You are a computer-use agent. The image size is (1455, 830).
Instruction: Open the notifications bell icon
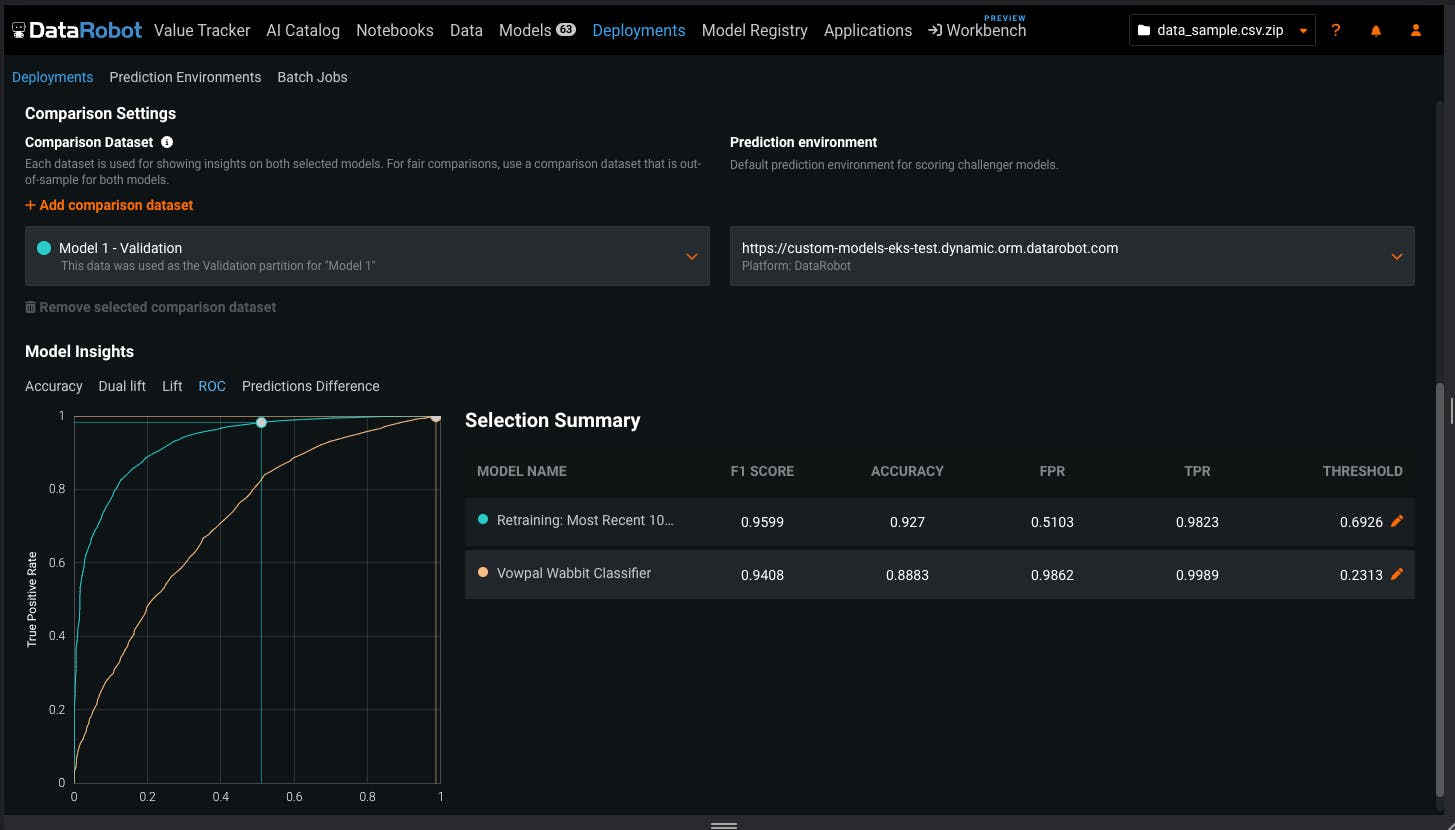coord(1376,30)
